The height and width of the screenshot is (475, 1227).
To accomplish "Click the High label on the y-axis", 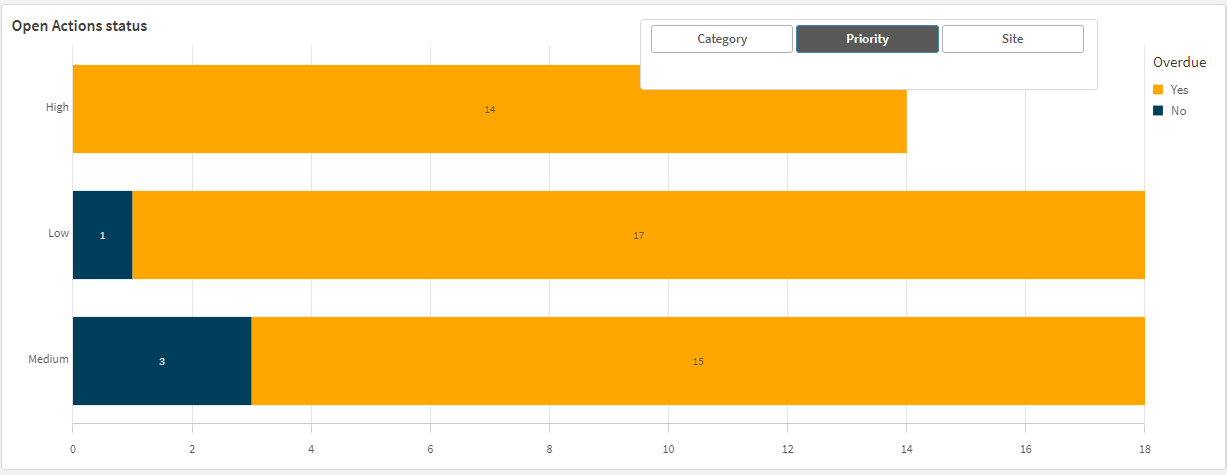I will point(57,107).
